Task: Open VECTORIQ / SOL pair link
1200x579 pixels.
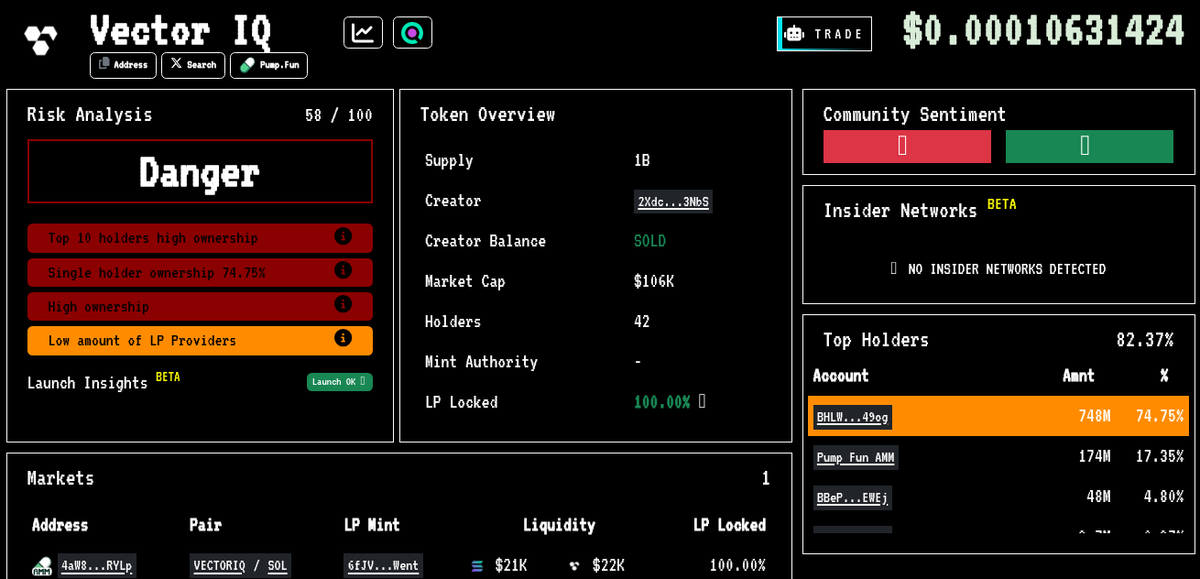Action: [x=240, y=566]
